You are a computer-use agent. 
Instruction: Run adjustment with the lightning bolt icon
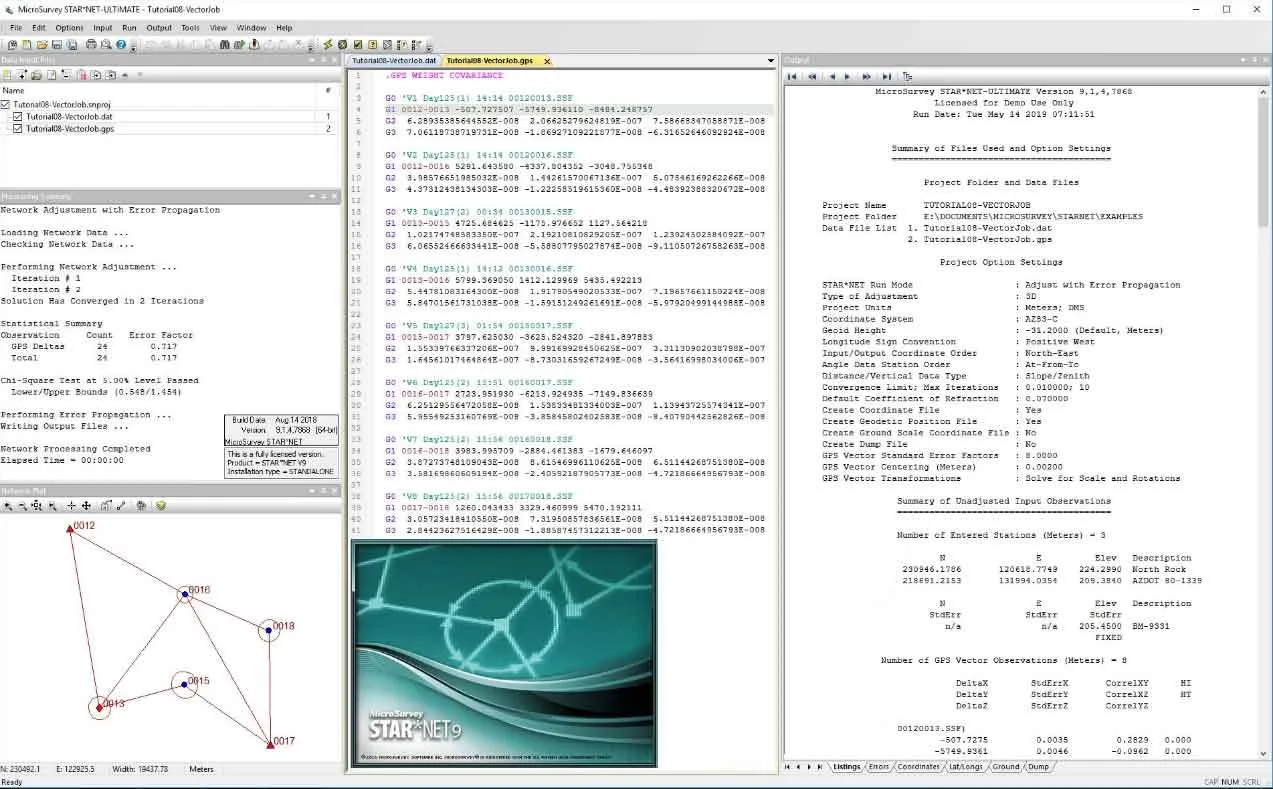click(327, 45)
